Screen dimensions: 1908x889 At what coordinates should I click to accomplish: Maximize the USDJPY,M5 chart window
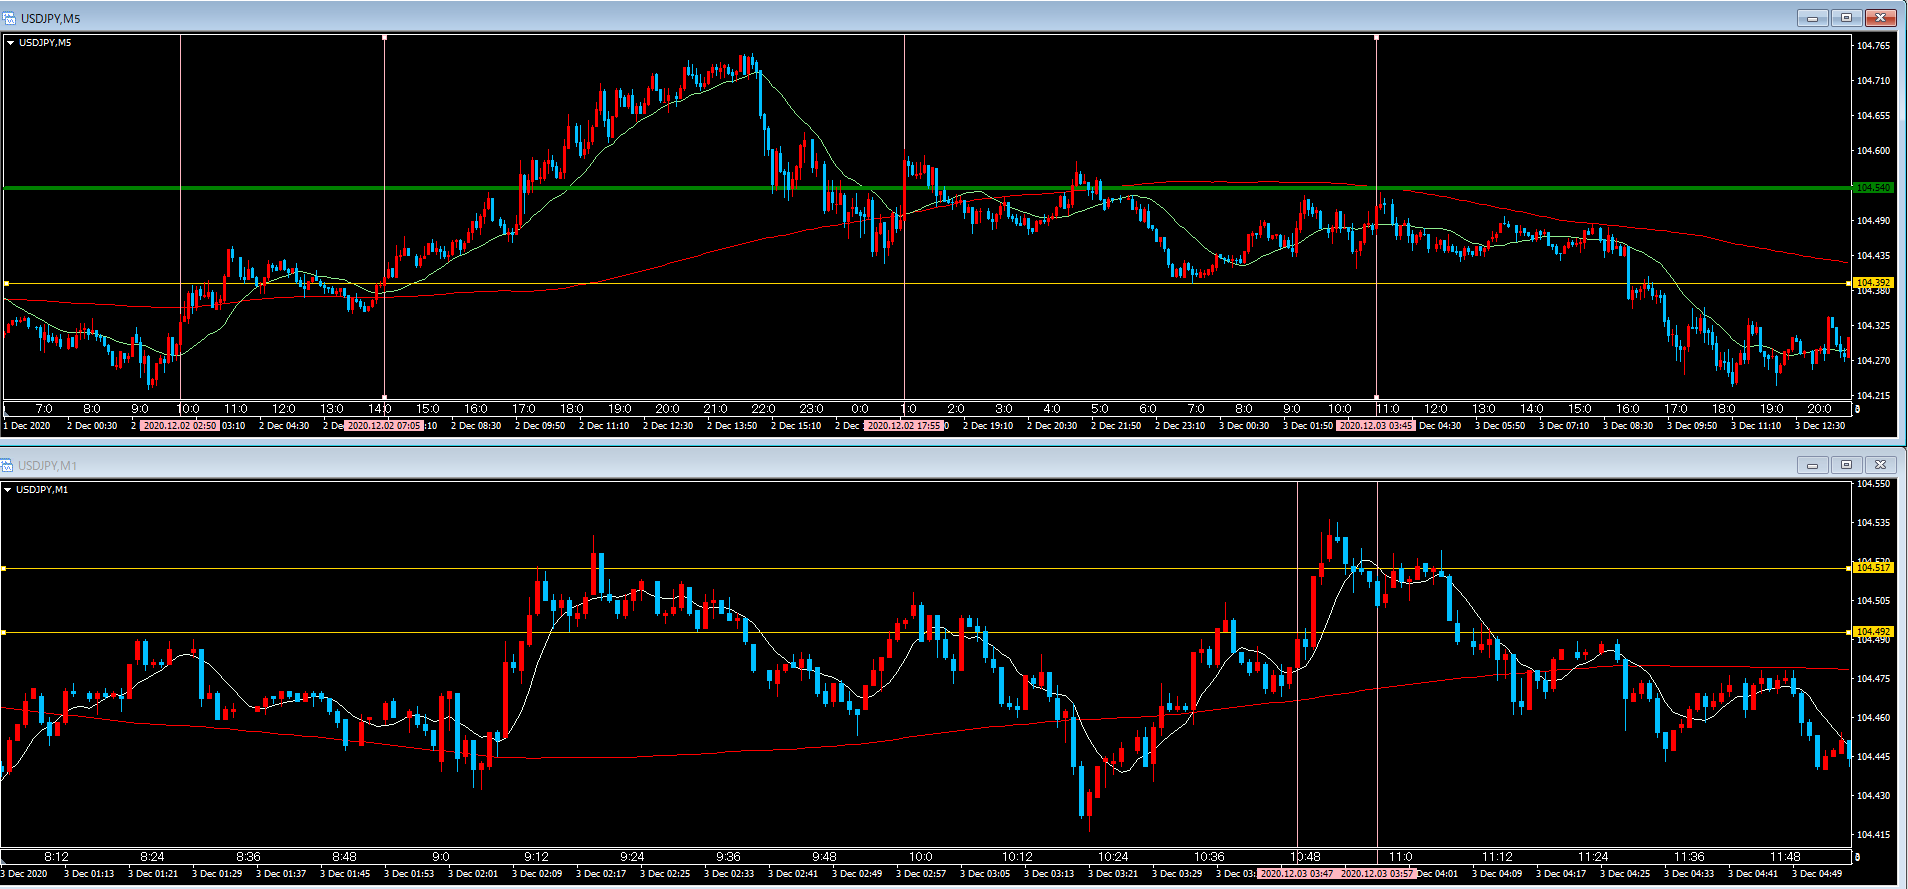point(1846,18)
